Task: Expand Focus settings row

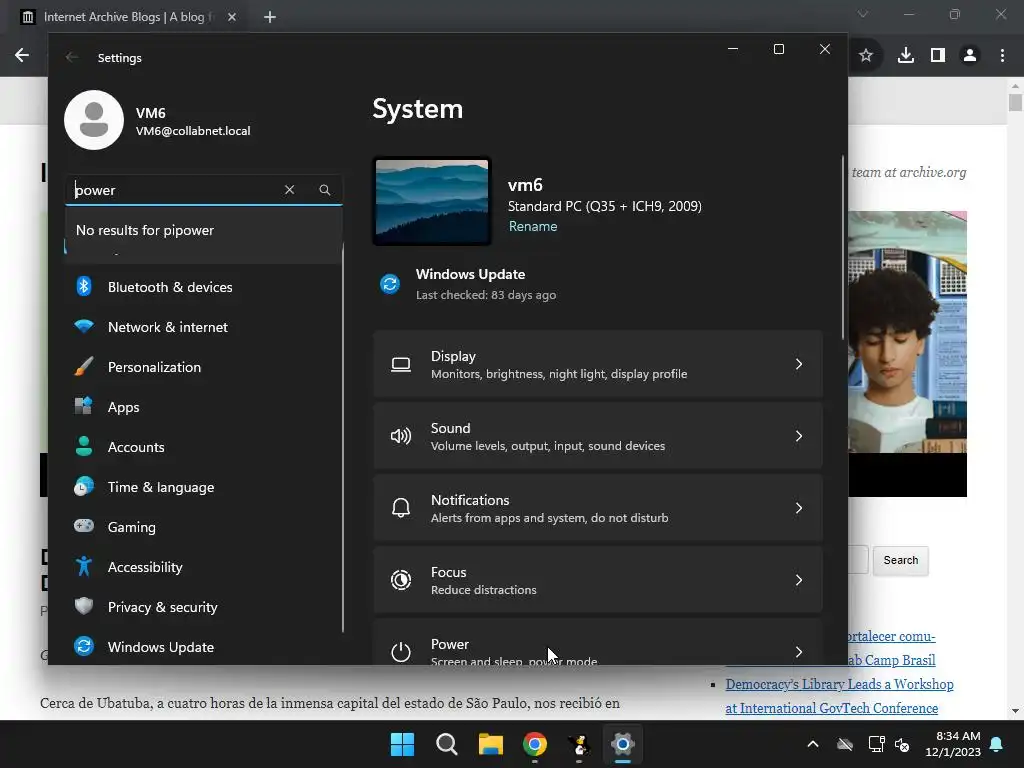Action: (x=598, y=580)
